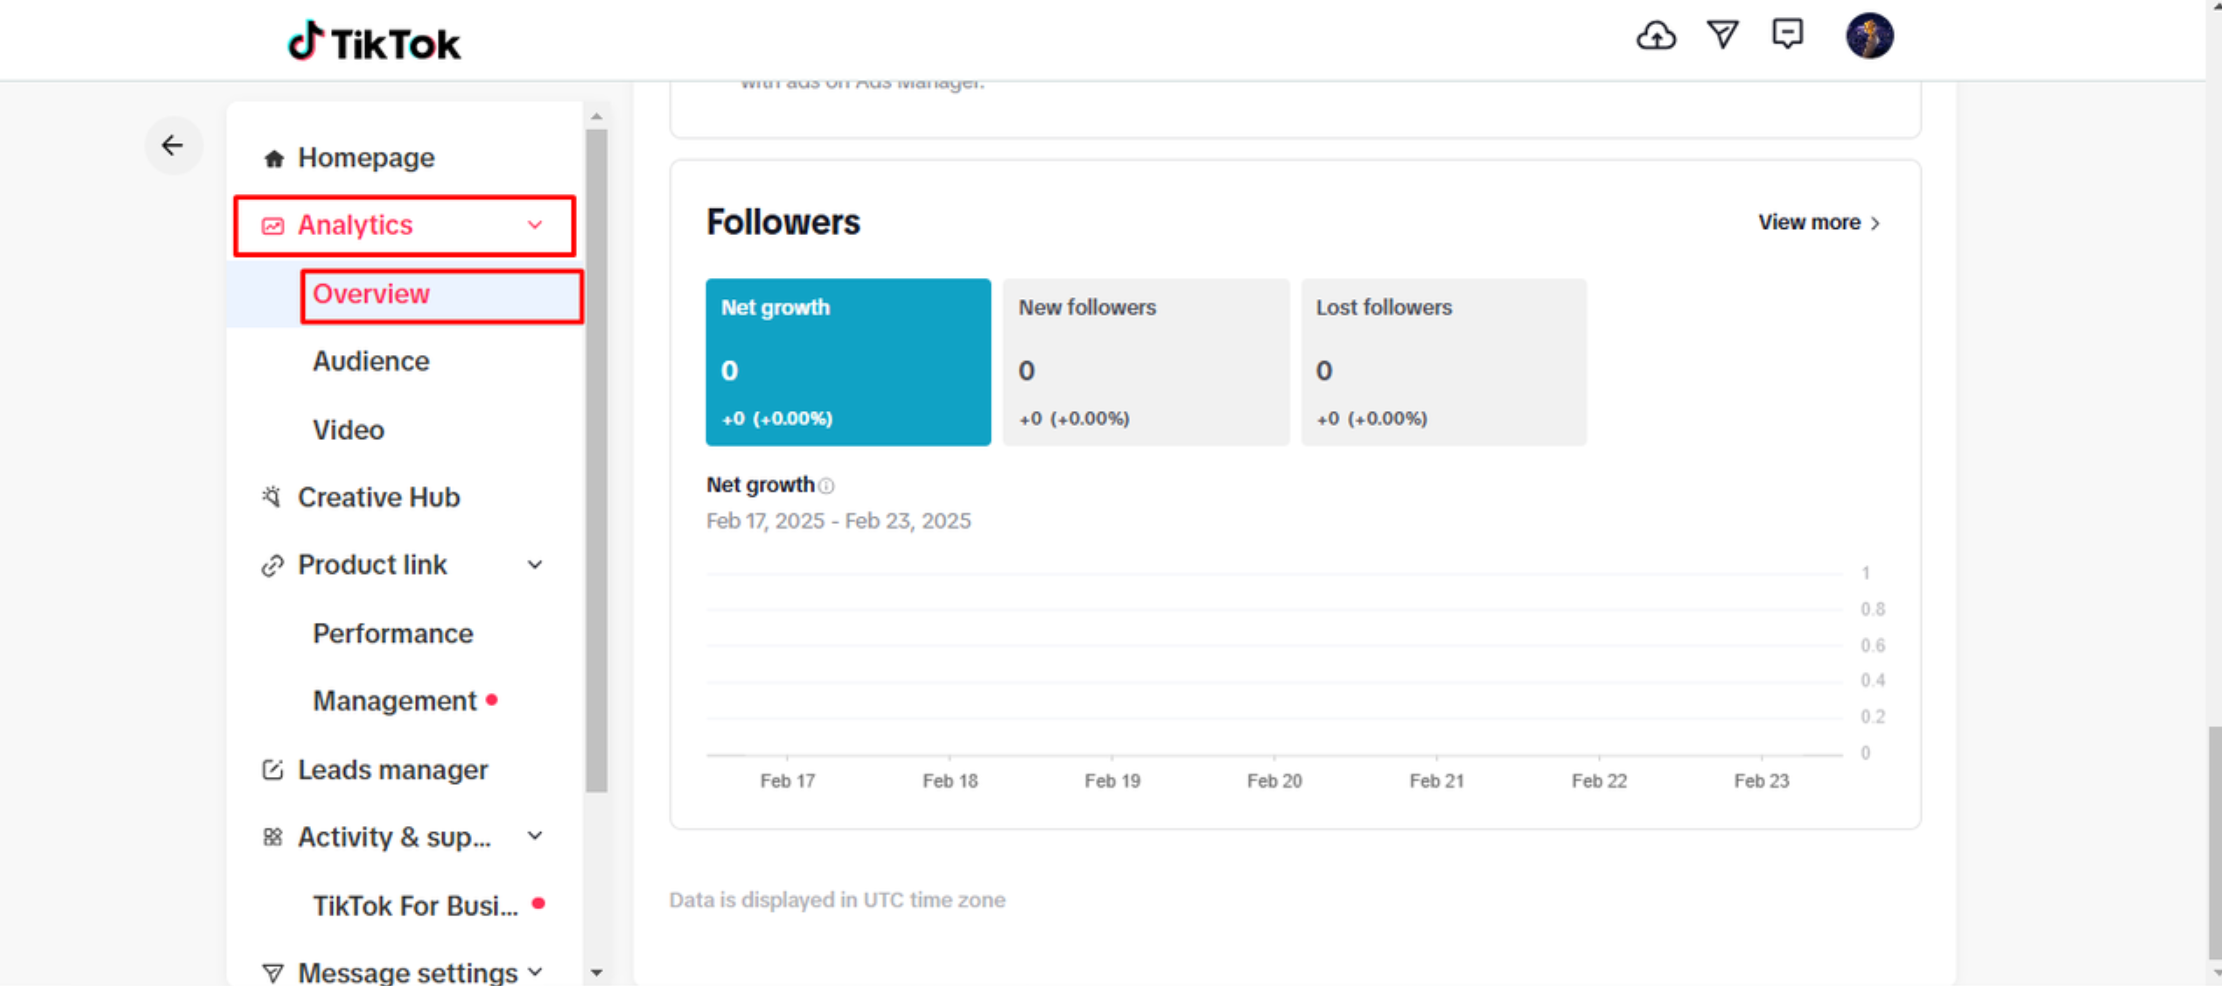Click the Net growth info icon
The image size is (2222, 986).
826,486
